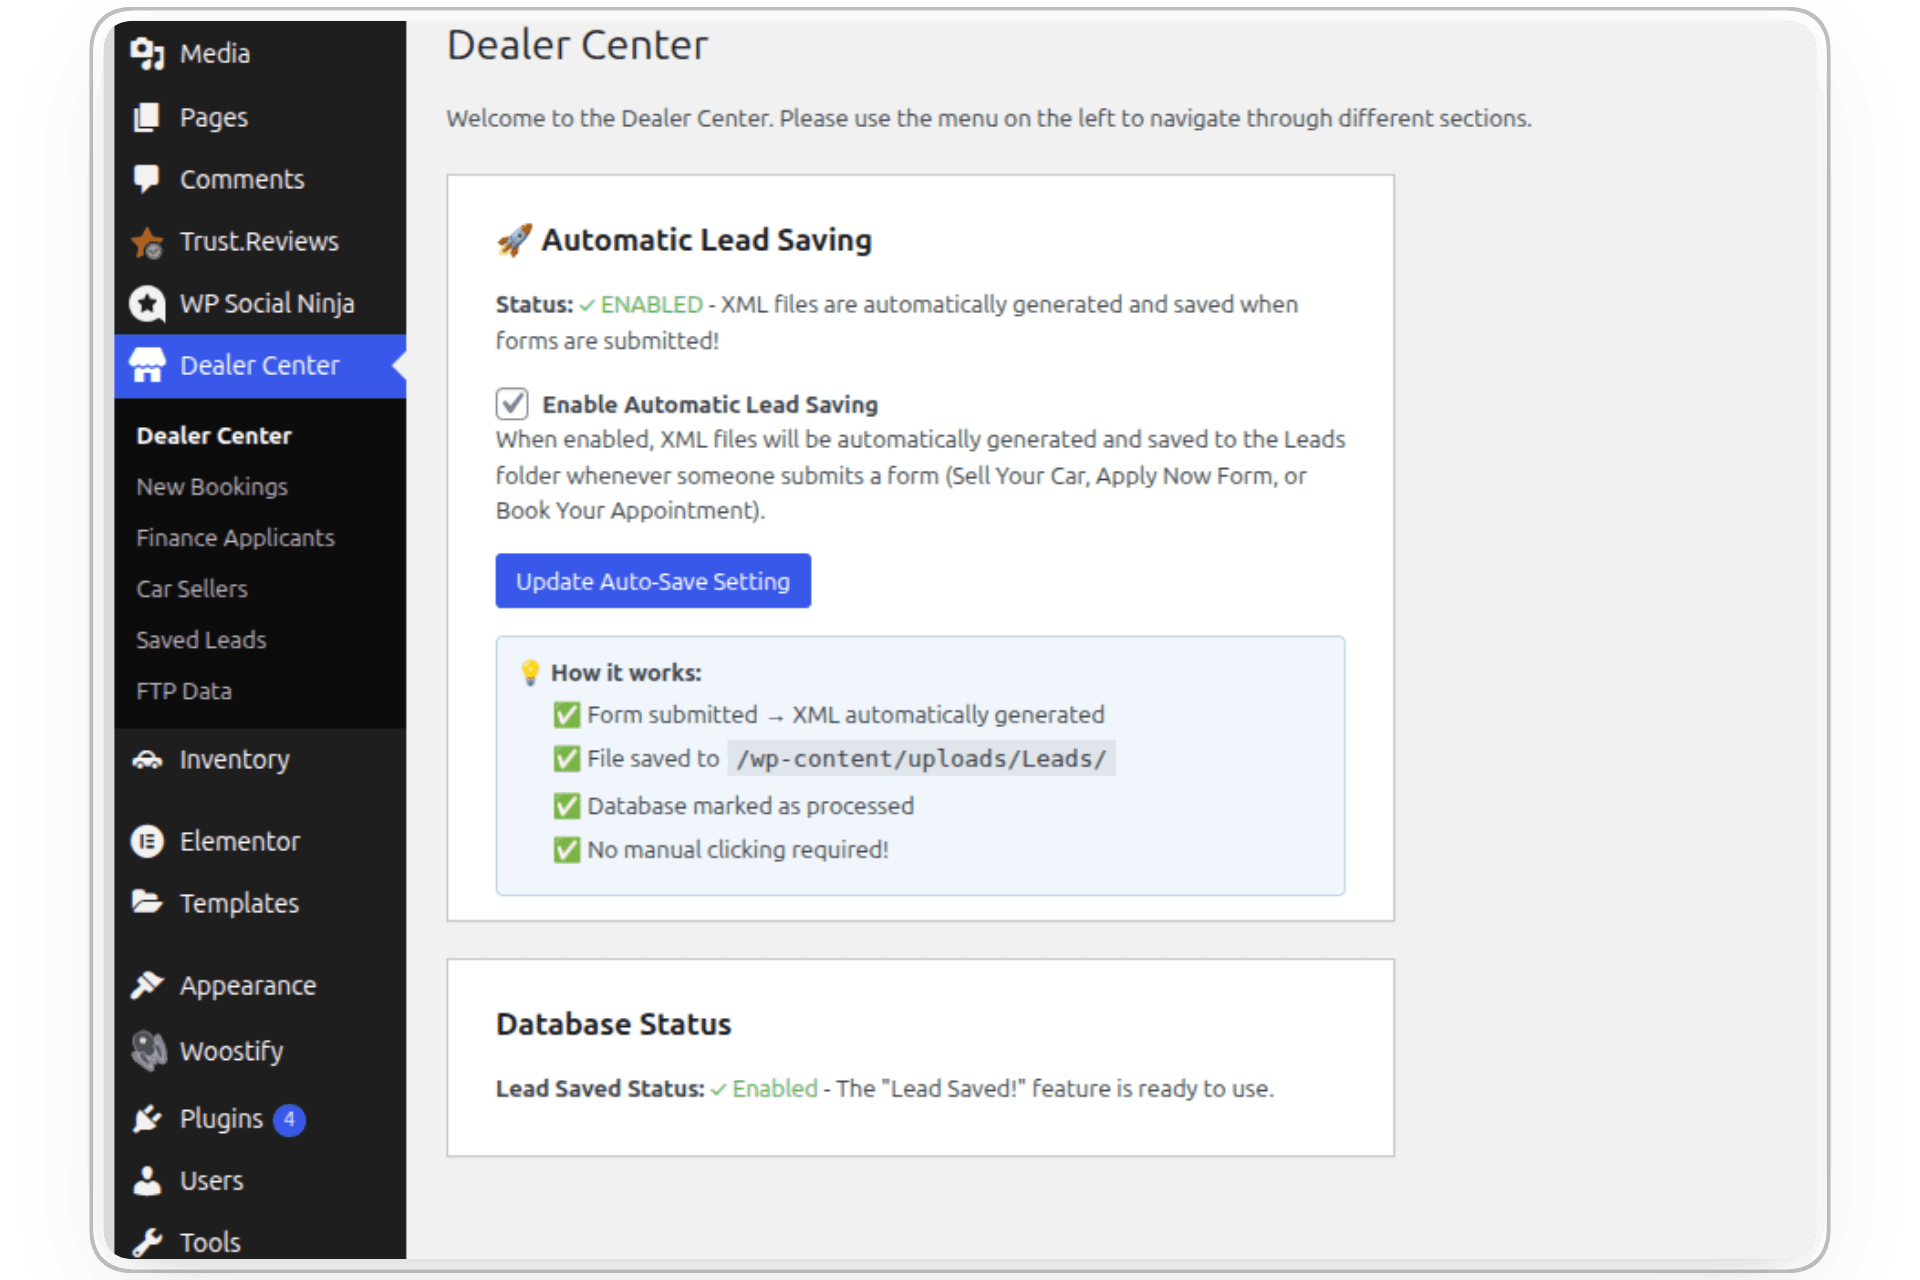
Task: Open the Saved Leads submenu item
Action: tap(200, 639)
